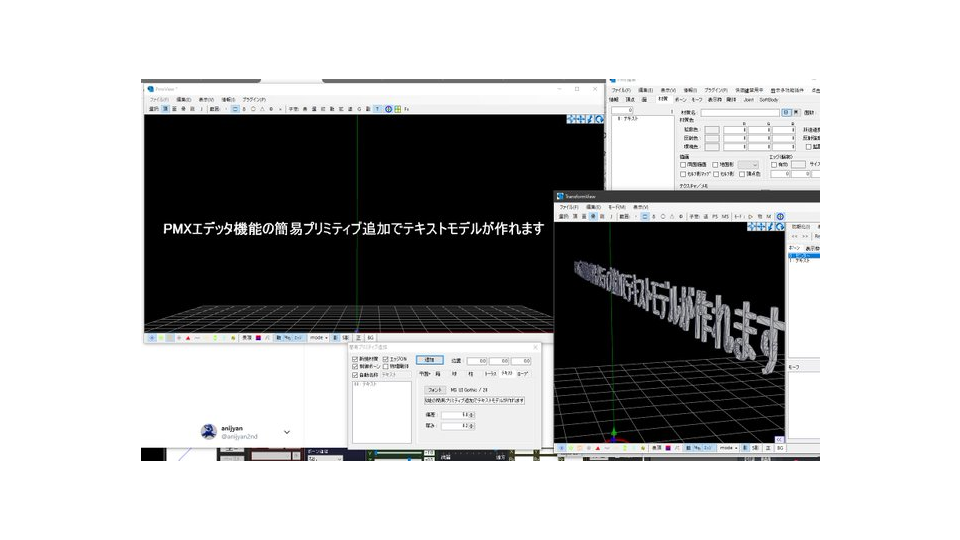Click the globe icon in TransformView toolbar

(x=781, y=217)
